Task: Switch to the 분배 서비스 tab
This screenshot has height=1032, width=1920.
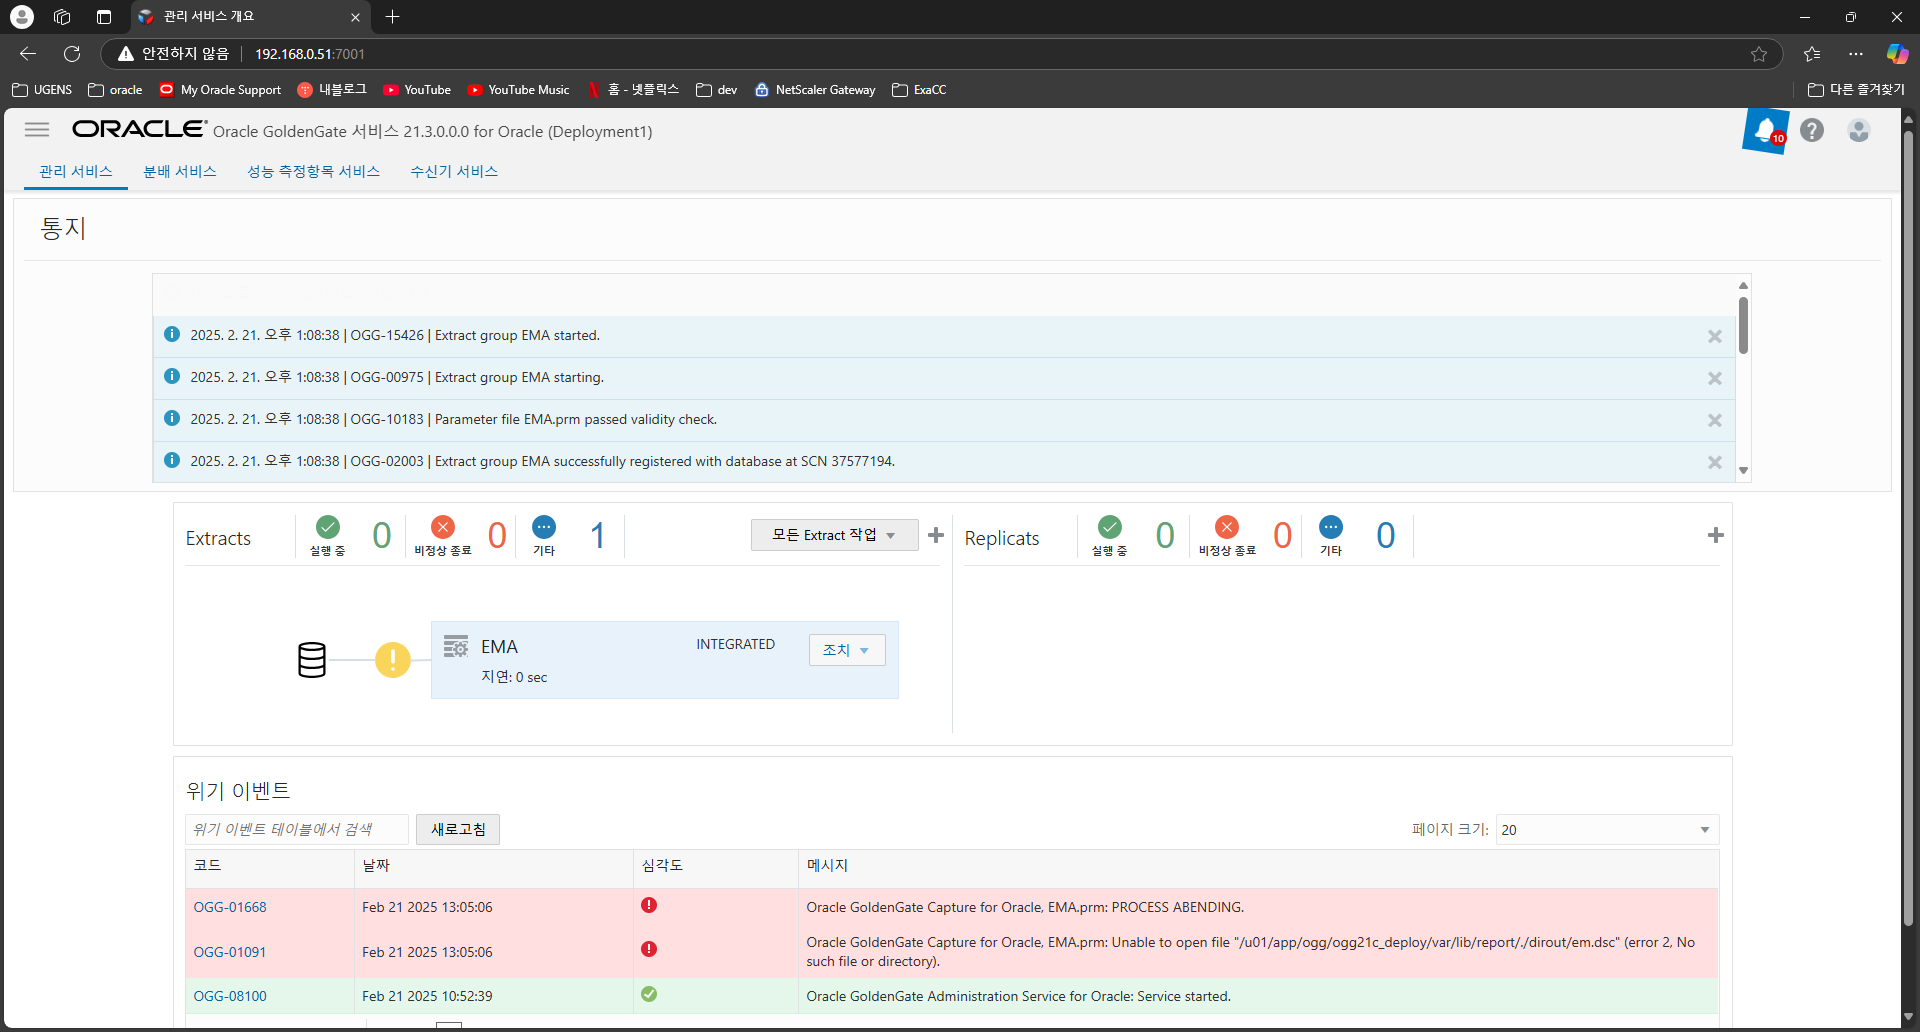Action: pyautogui.click(x=180, y=171)
